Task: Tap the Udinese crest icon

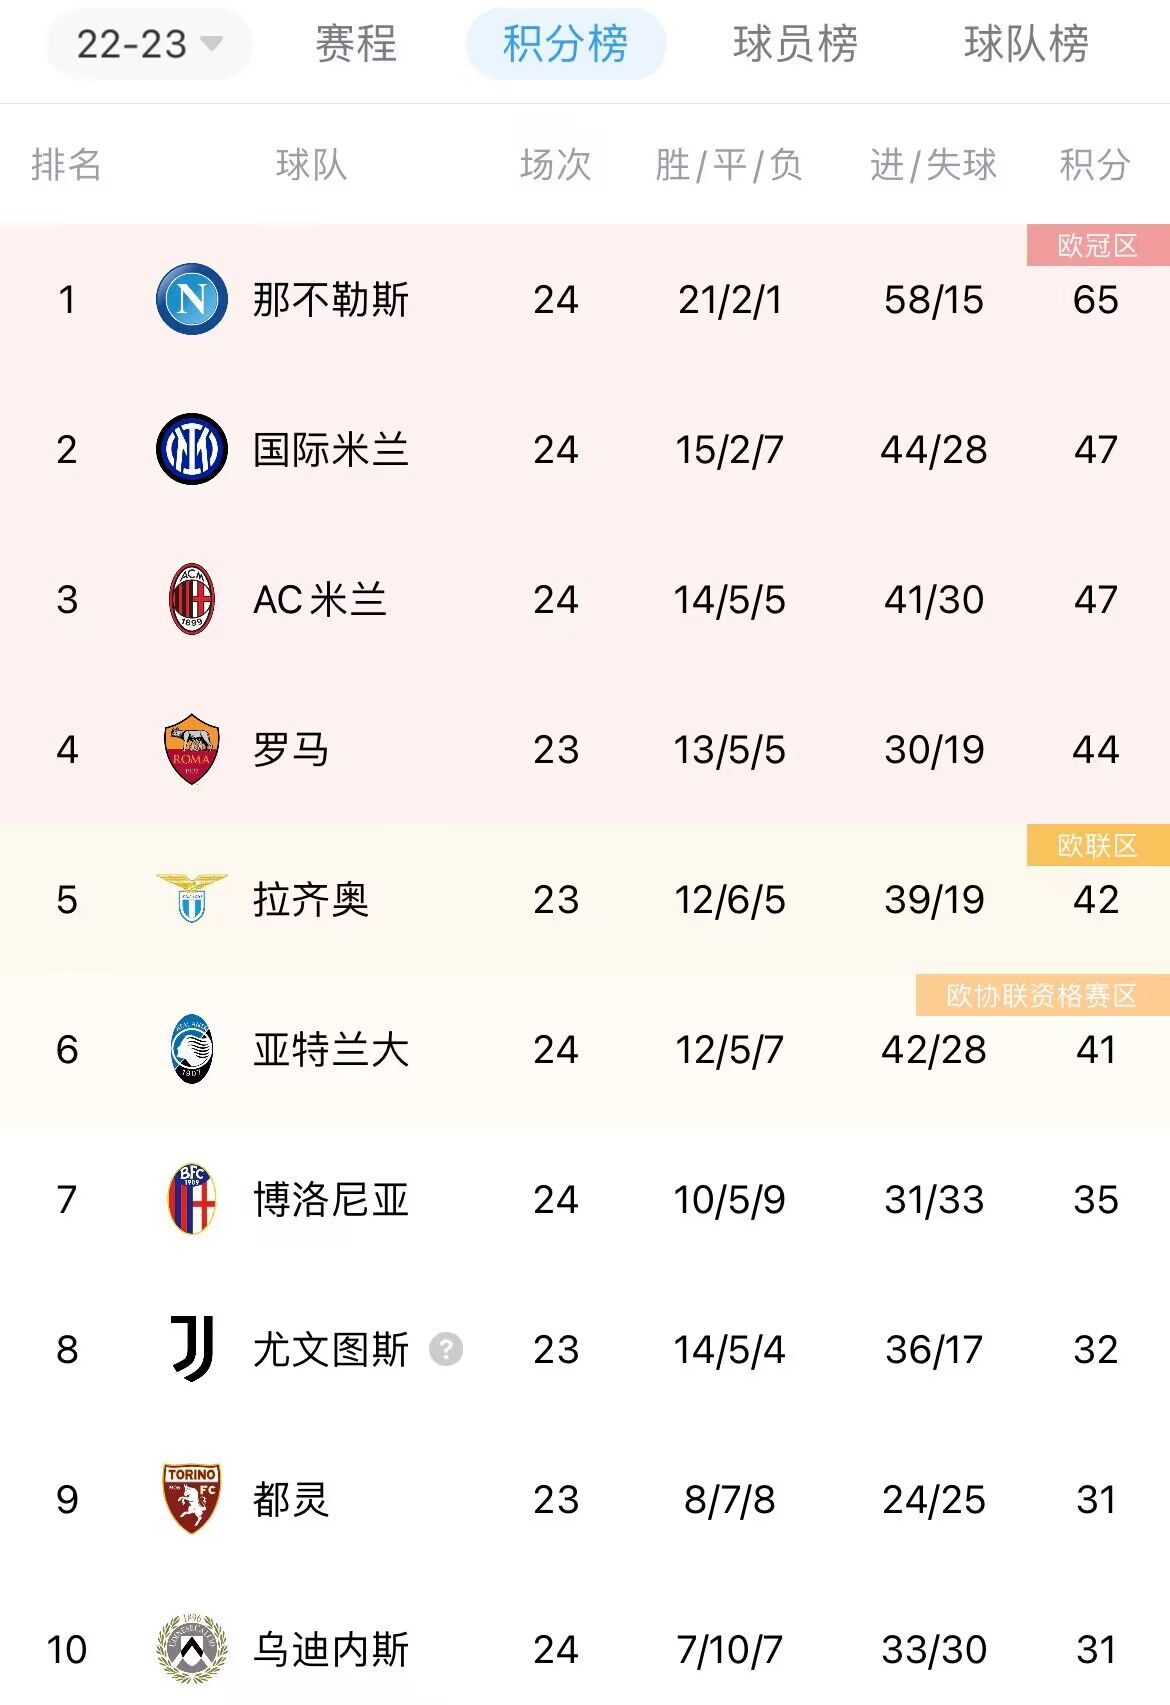Action: 192,1649
